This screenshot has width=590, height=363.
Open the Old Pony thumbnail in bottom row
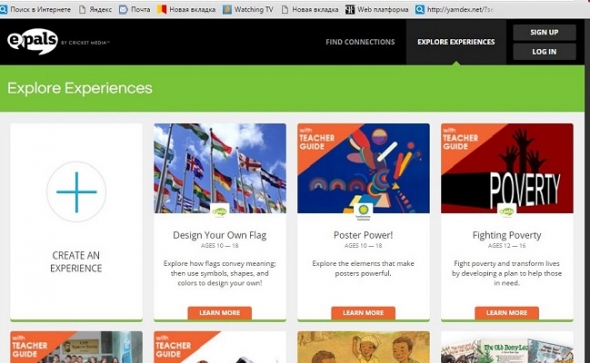[507, 347]
